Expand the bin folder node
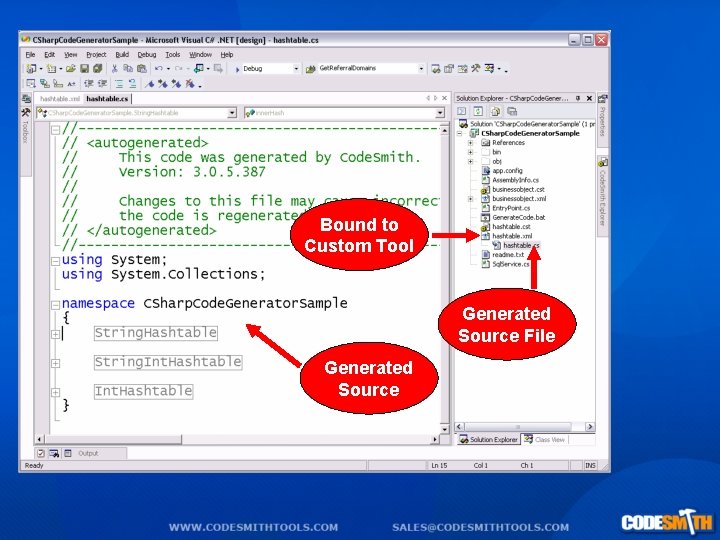Image resolution: width=720 pixels, height=540 pixels. coord(471,152)
